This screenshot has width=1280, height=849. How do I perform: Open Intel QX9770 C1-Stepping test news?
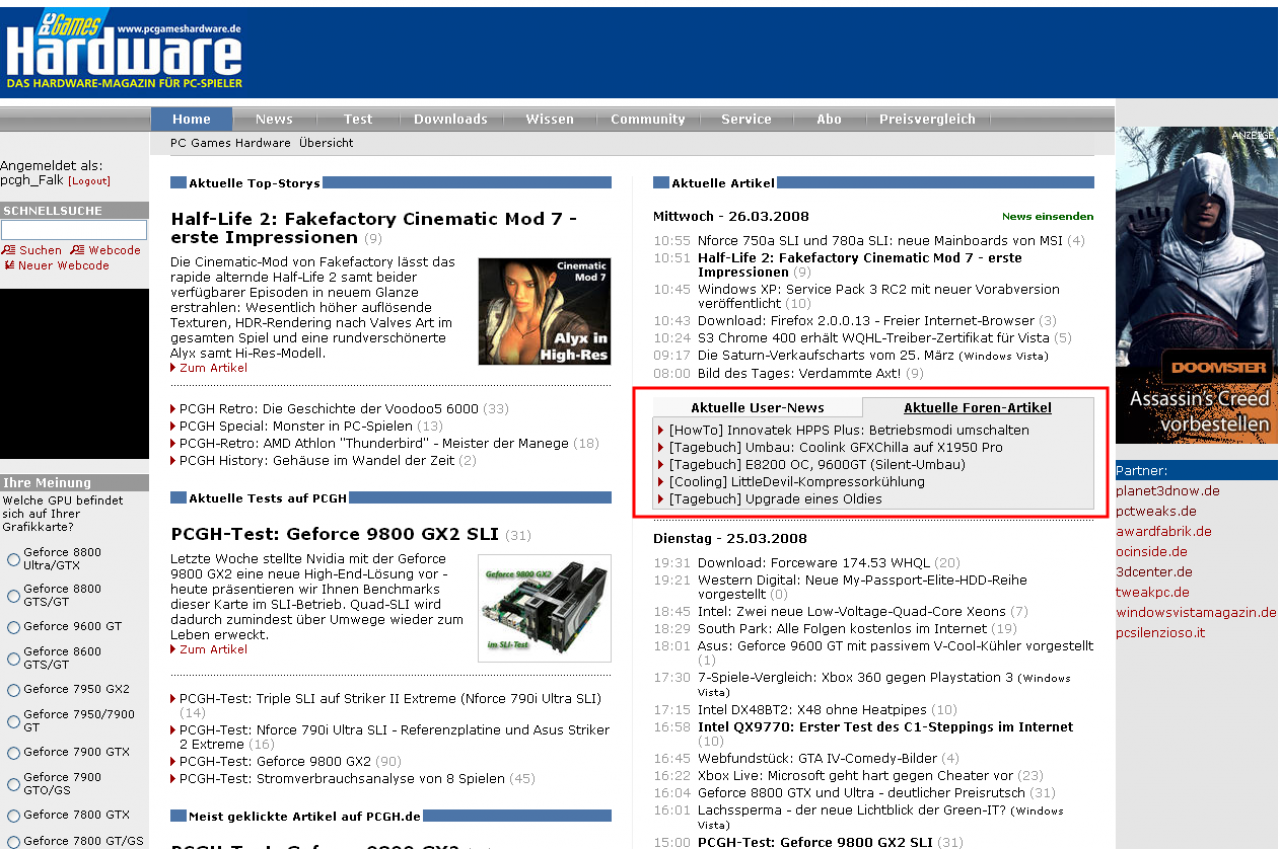[x=885, y=727]
